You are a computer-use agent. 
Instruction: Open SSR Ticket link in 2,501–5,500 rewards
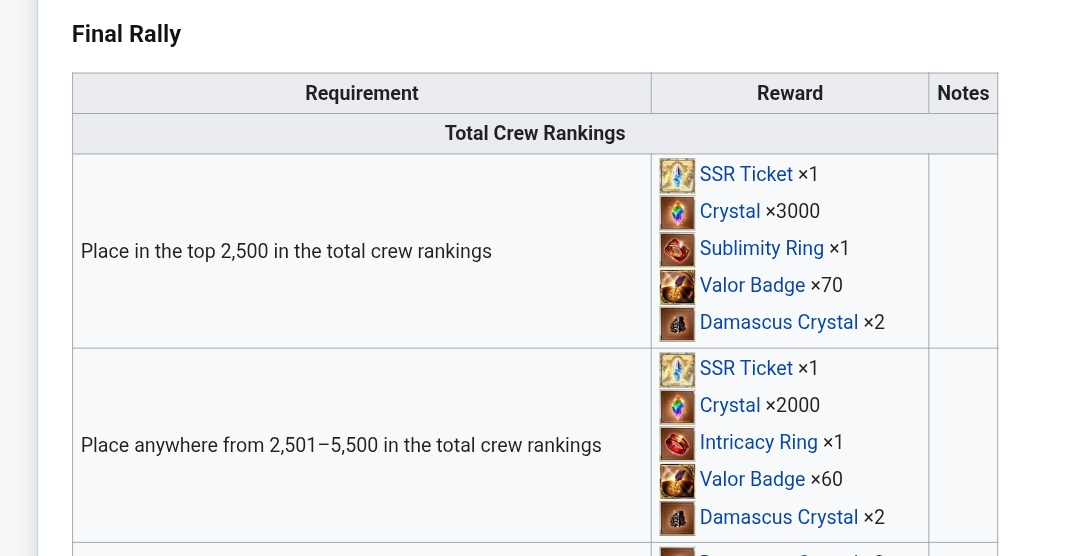coord(746,368)
